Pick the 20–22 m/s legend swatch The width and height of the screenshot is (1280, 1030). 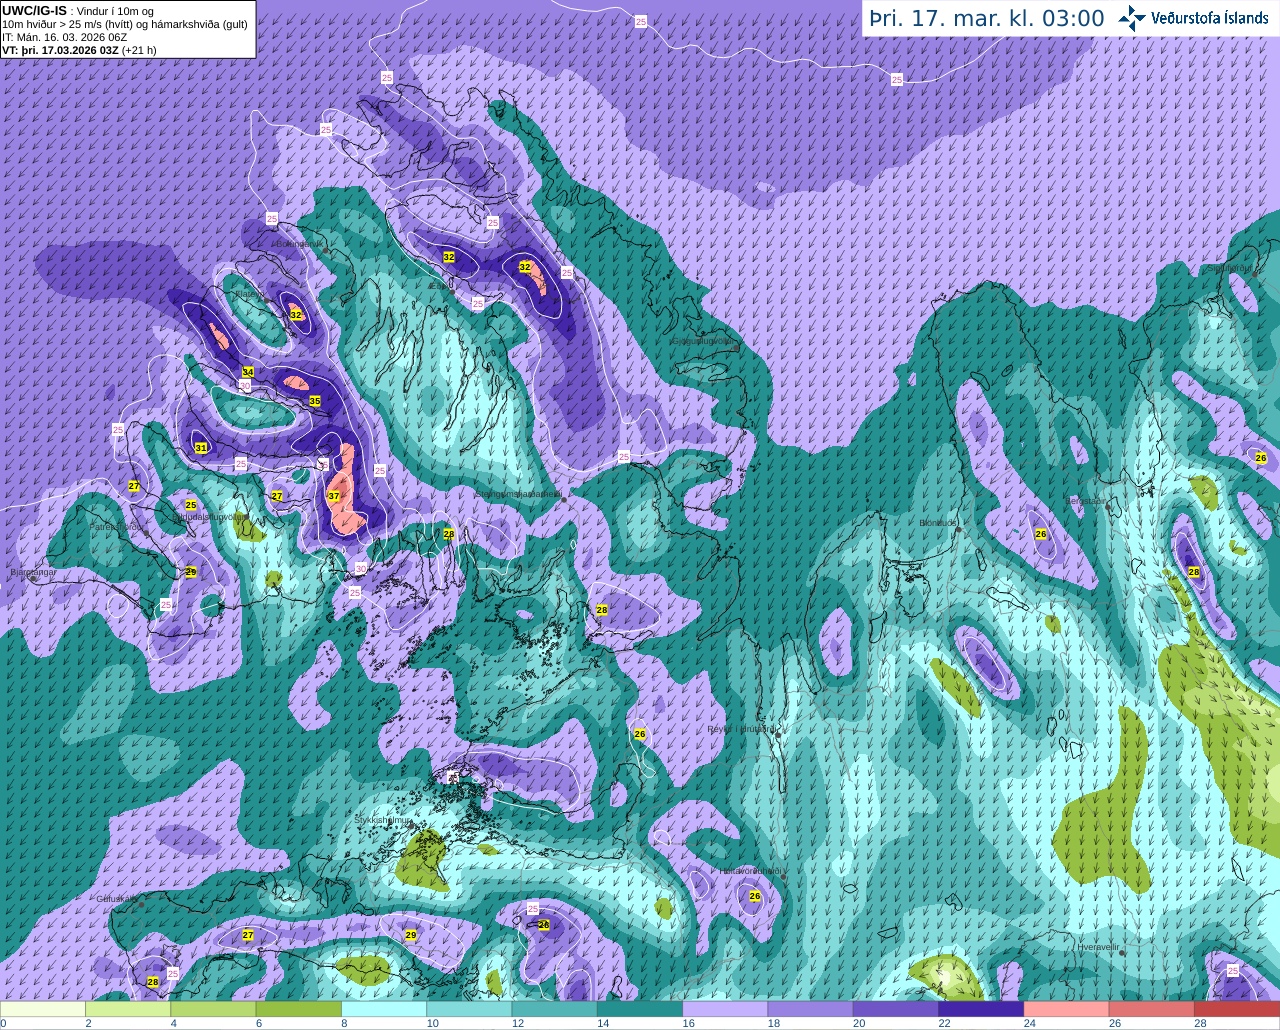pos(896,1008)
